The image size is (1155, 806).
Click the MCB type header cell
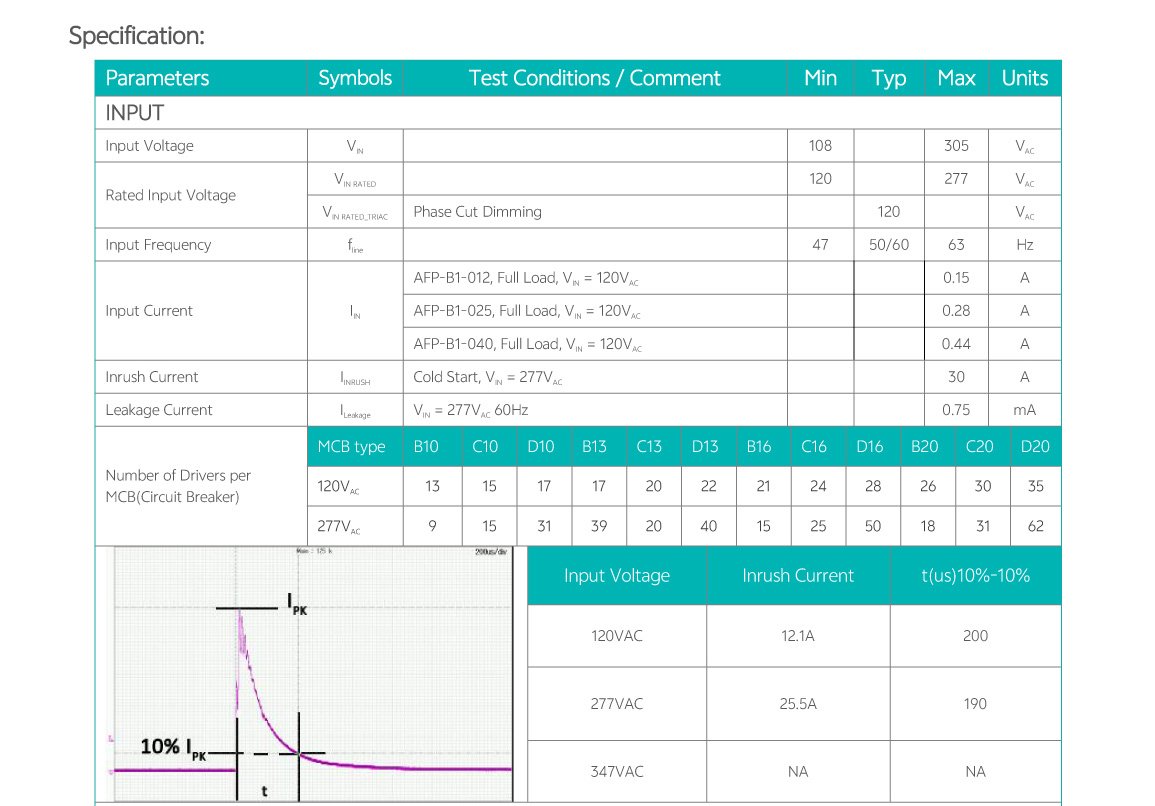[x=351, y=447]
